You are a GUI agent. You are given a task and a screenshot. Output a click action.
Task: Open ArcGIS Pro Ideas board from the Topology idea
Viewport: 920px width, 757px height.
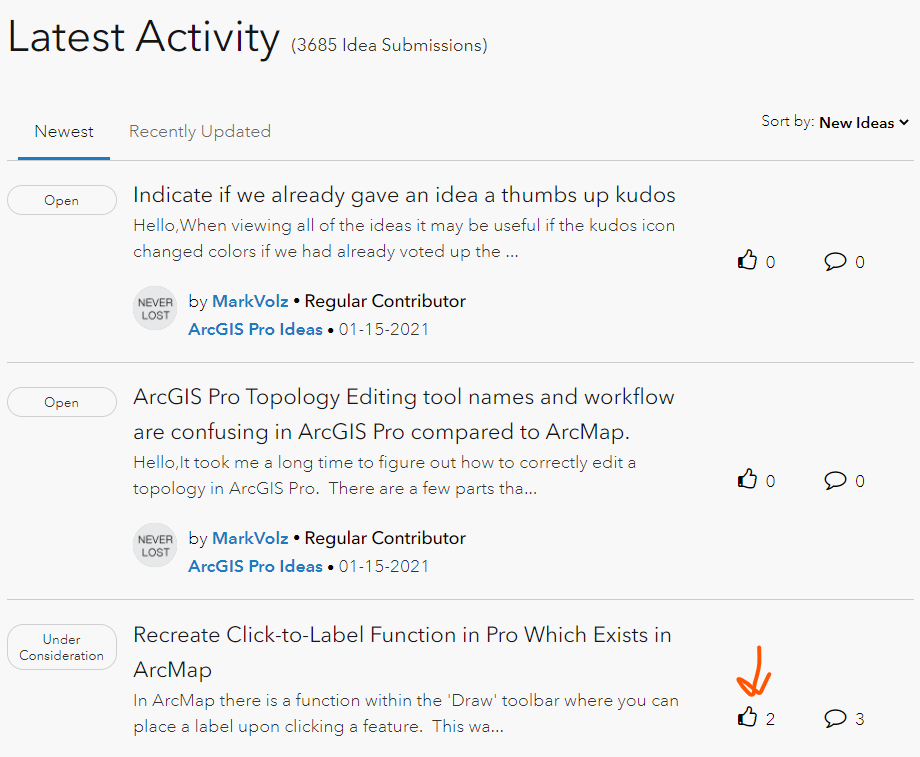(x=255, y=566)
